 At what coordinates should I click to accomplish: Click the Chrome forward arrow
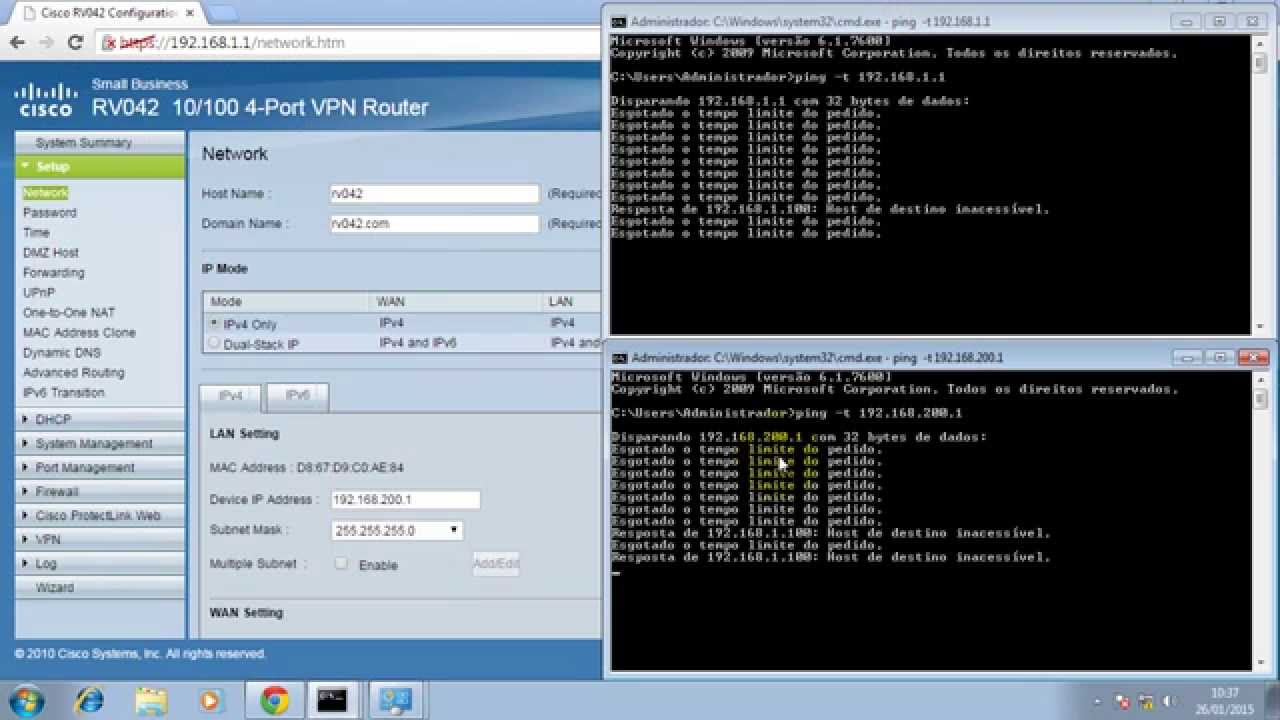click(x=46, y=43)
